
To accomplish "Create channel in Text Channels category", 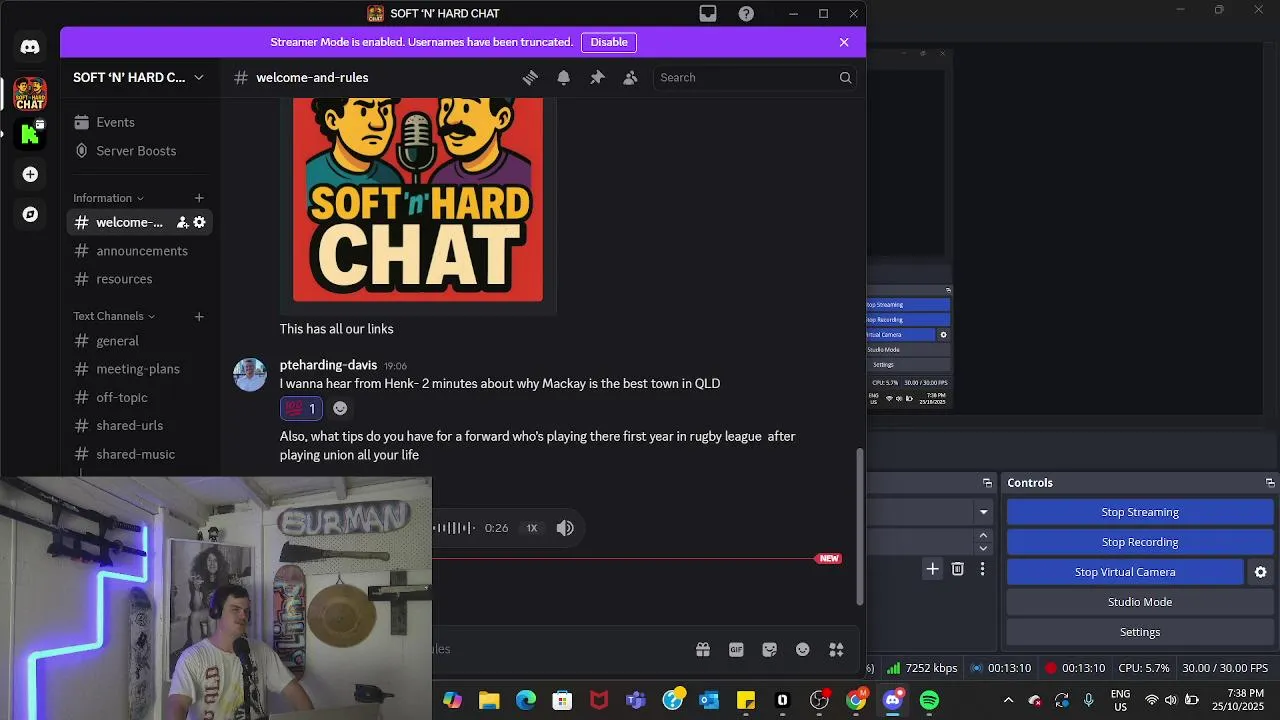I will pos(199,316).
